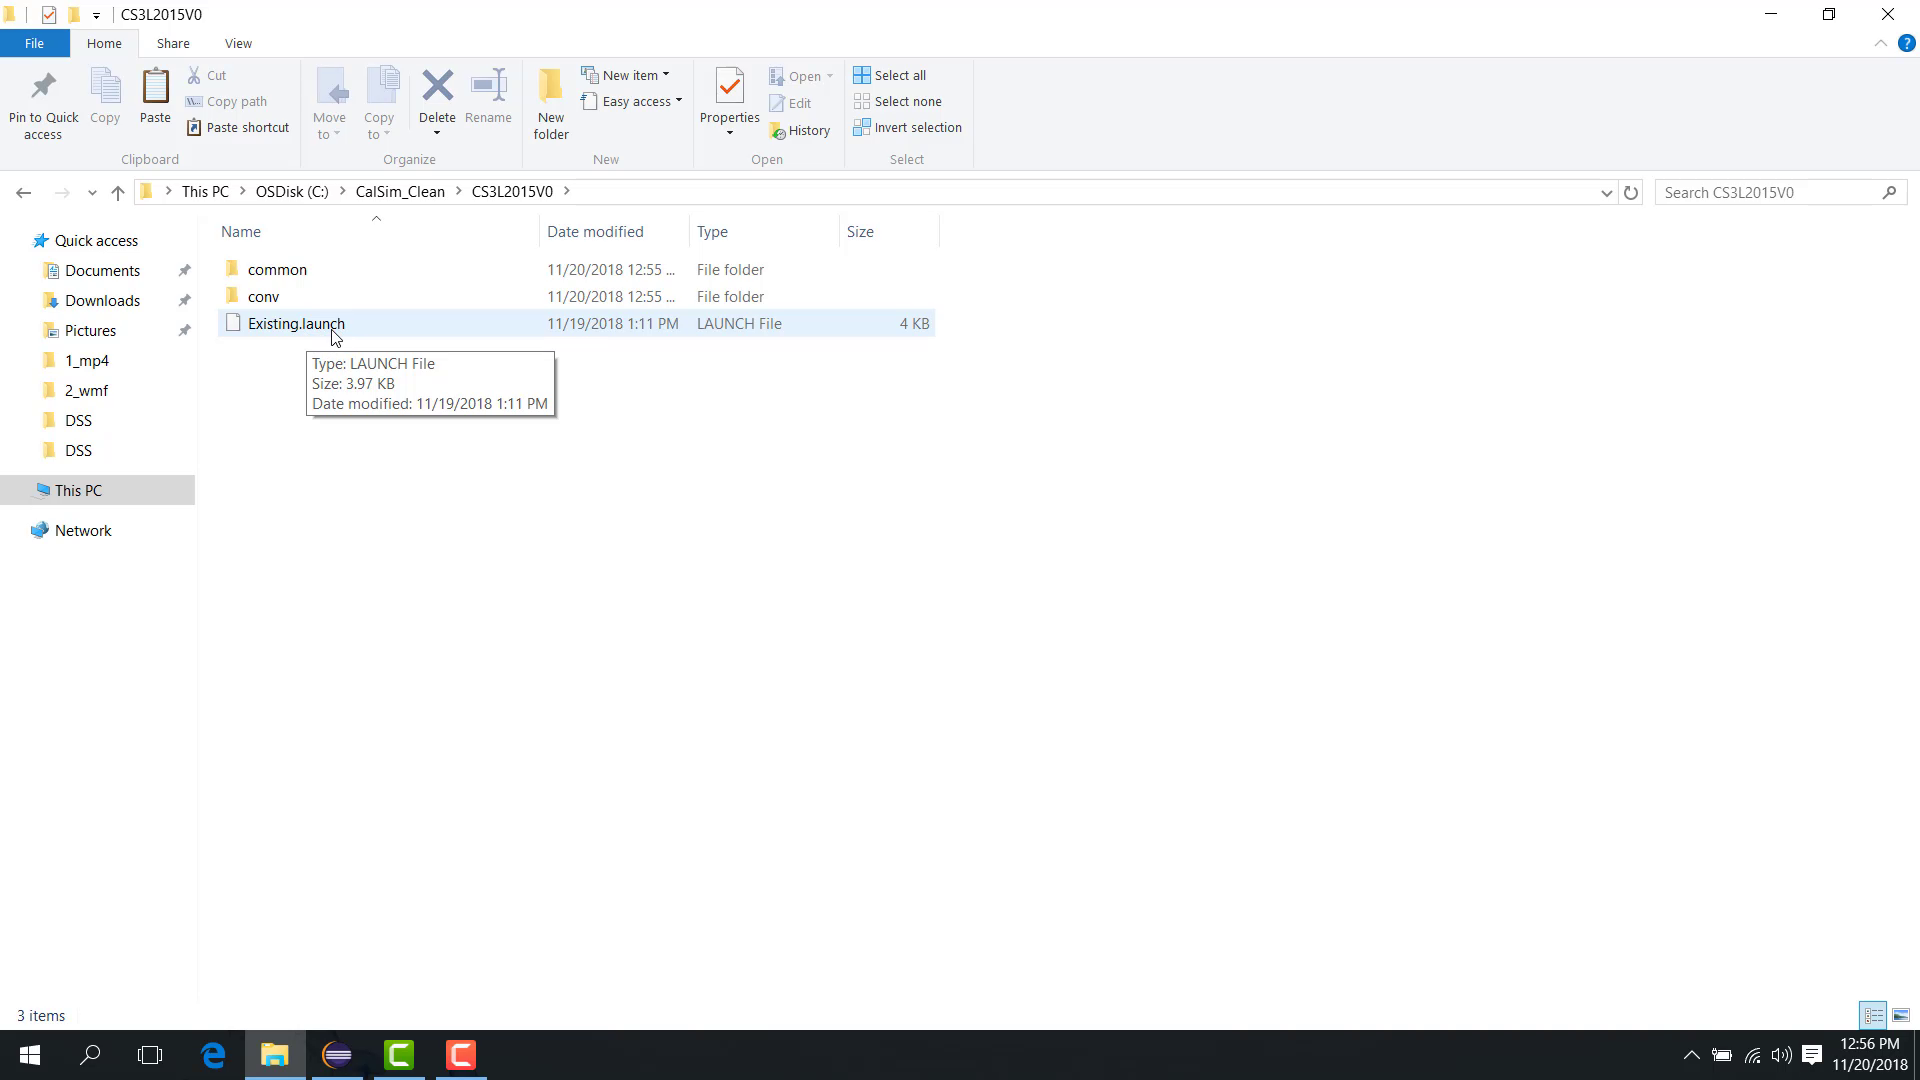The image size is (1920, 1080).
Task: Sort by Size column header
Action: click(x=889, y=231)
